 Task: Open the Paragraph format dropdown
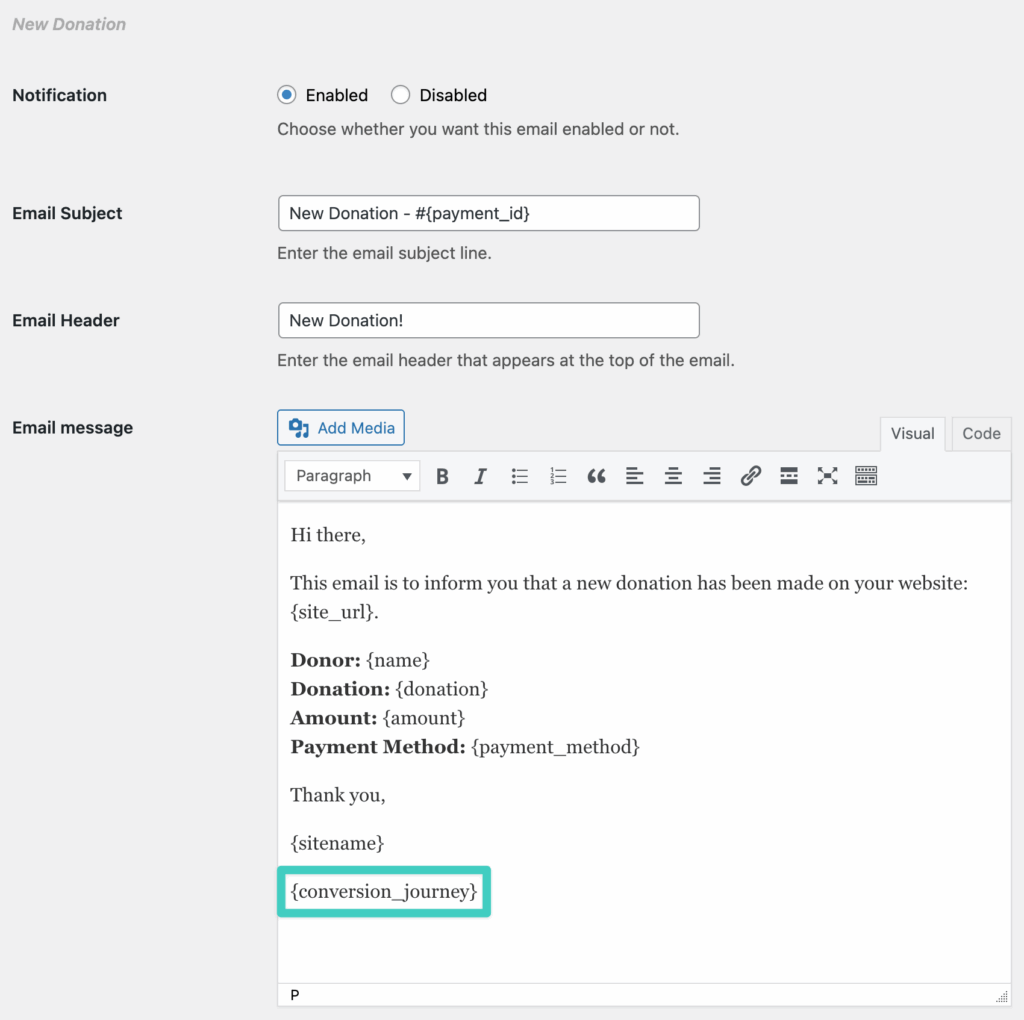click(x=353, y=476)
